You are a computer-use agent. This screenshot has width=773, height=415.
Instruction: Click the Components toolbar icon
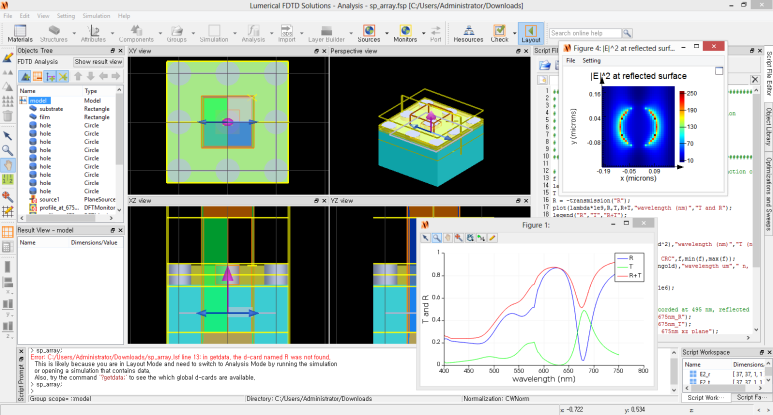pos(136,34)
